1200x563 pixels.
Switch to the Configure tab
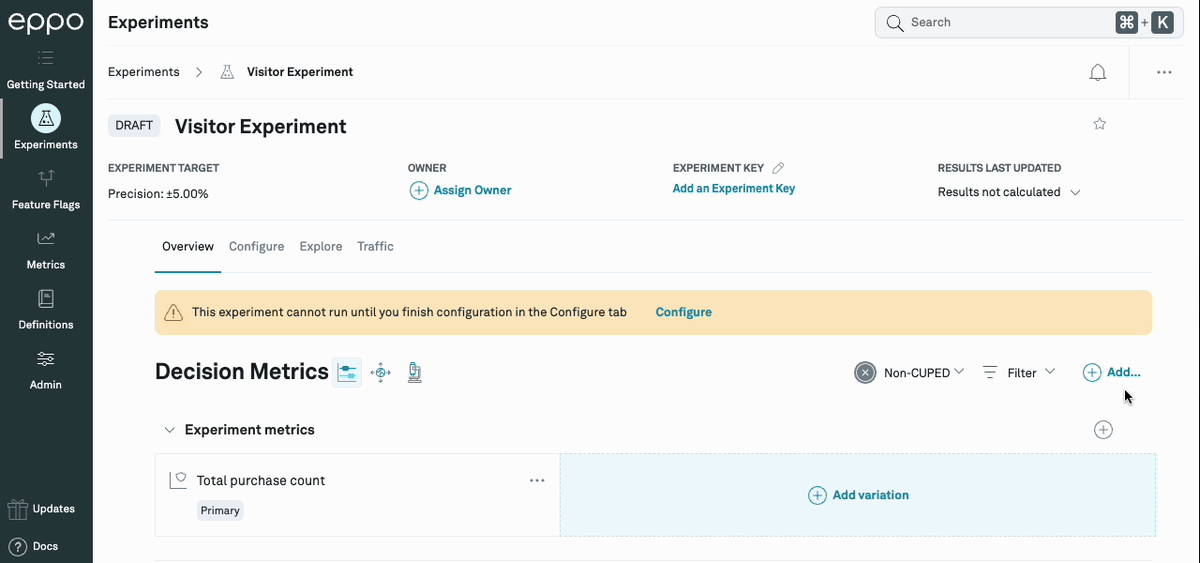tap(256, 246)
